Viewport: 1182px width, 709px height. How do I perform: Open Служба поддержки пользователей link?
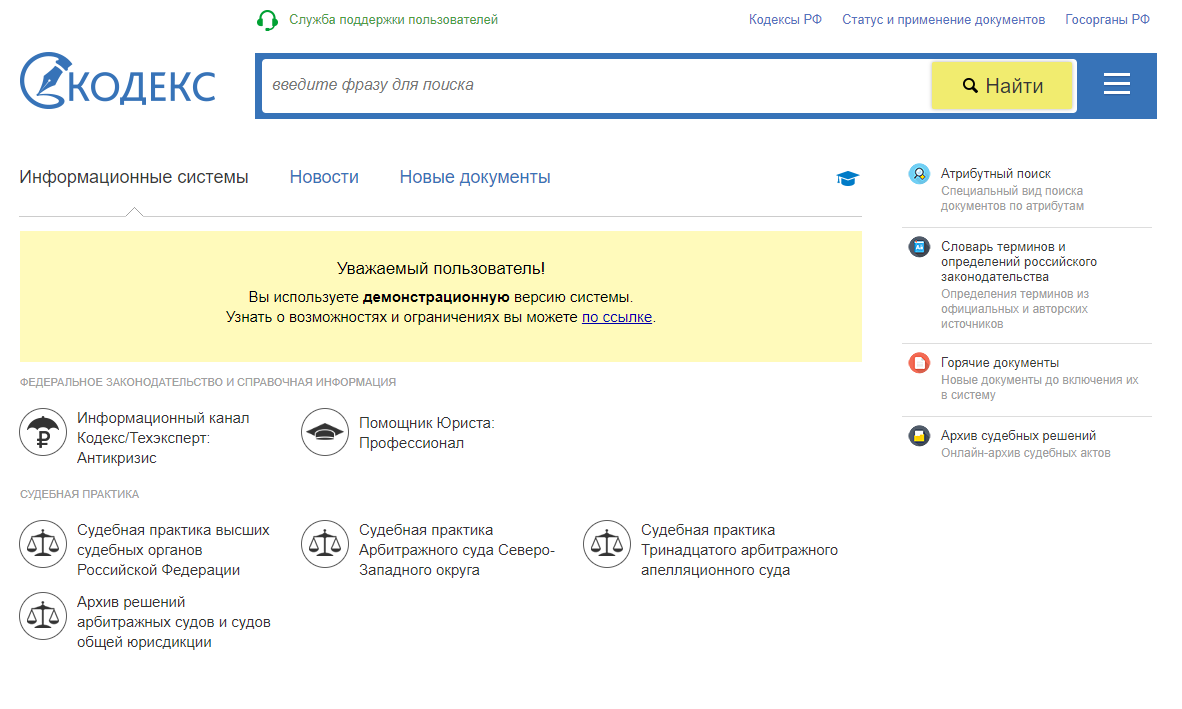393,20
